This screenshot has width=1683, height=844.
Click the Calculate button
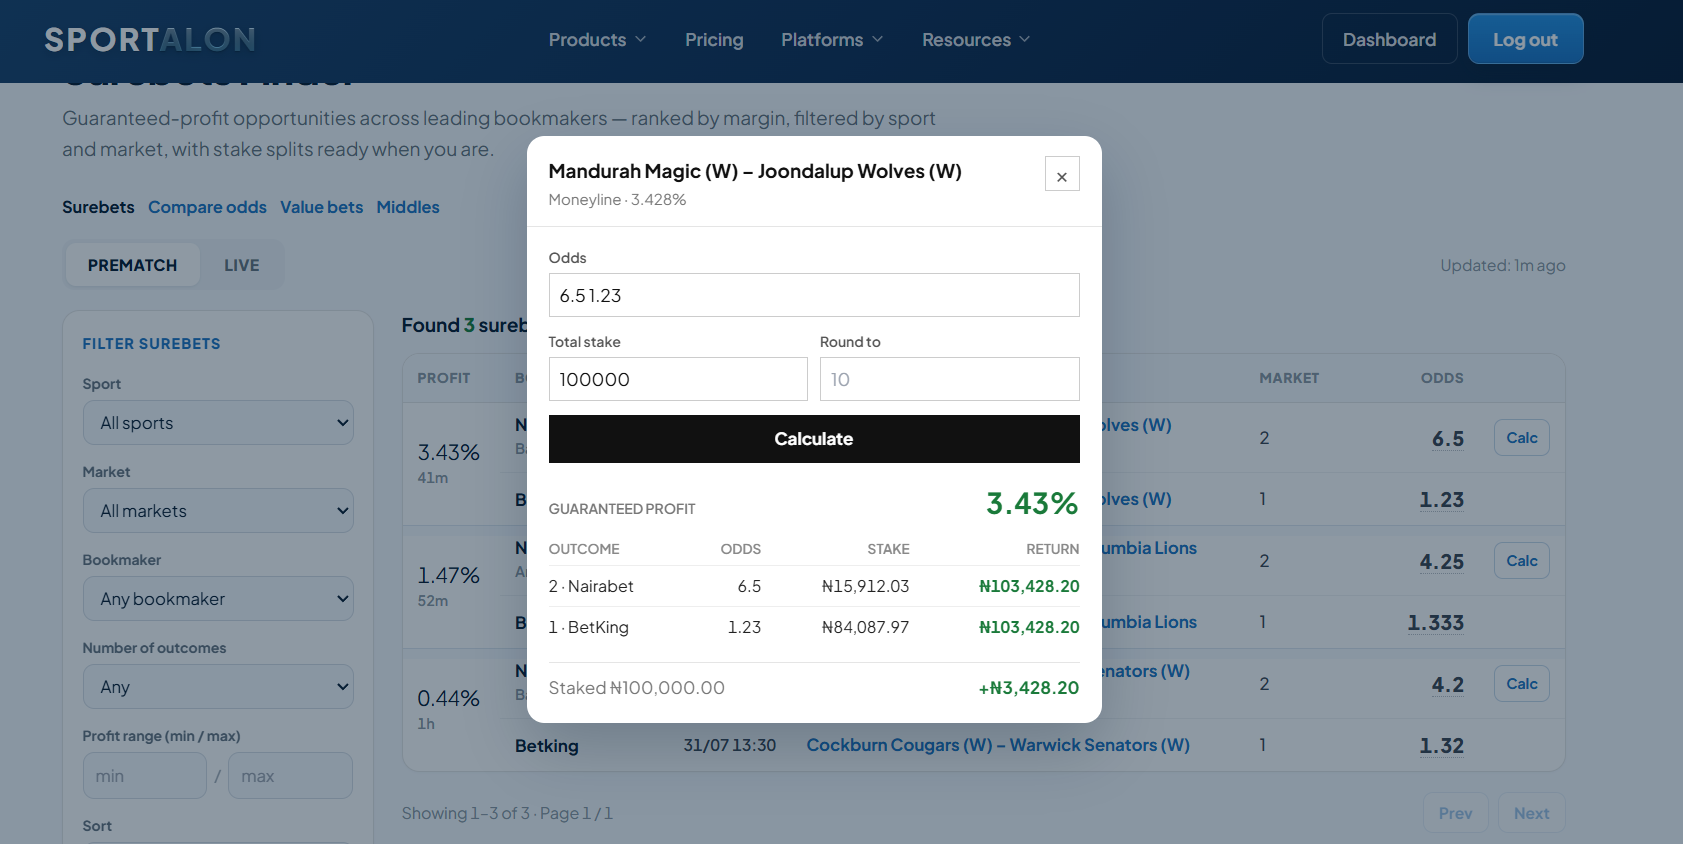[x=814, y=439]
